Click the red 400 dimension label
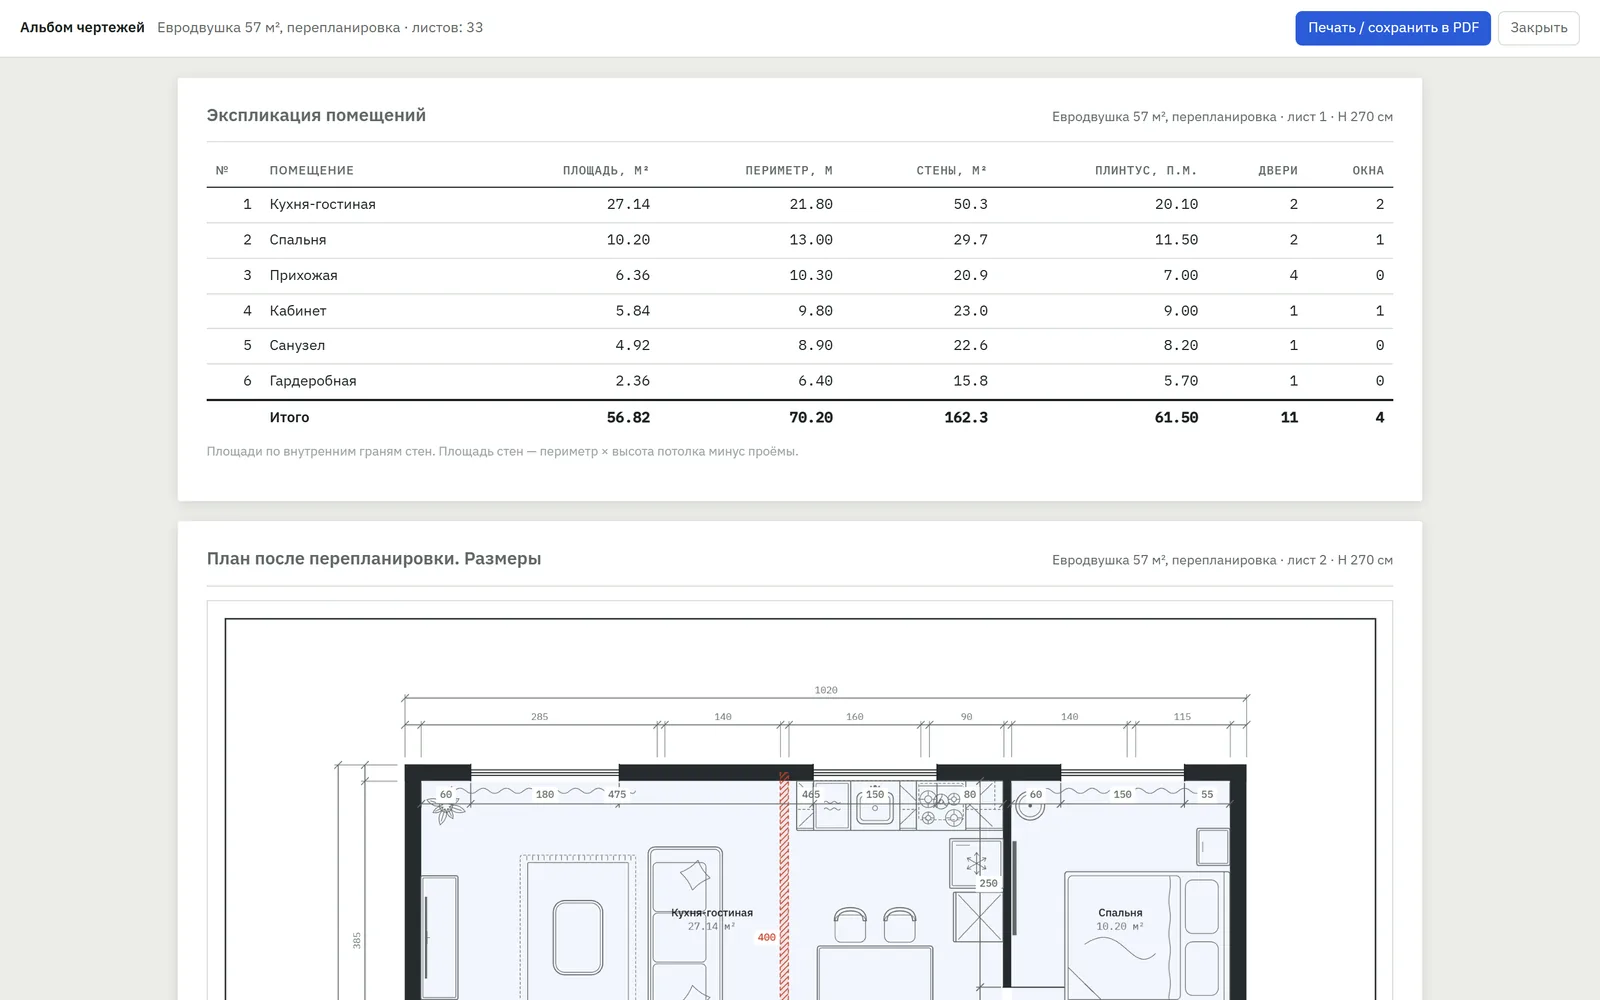 767,937
